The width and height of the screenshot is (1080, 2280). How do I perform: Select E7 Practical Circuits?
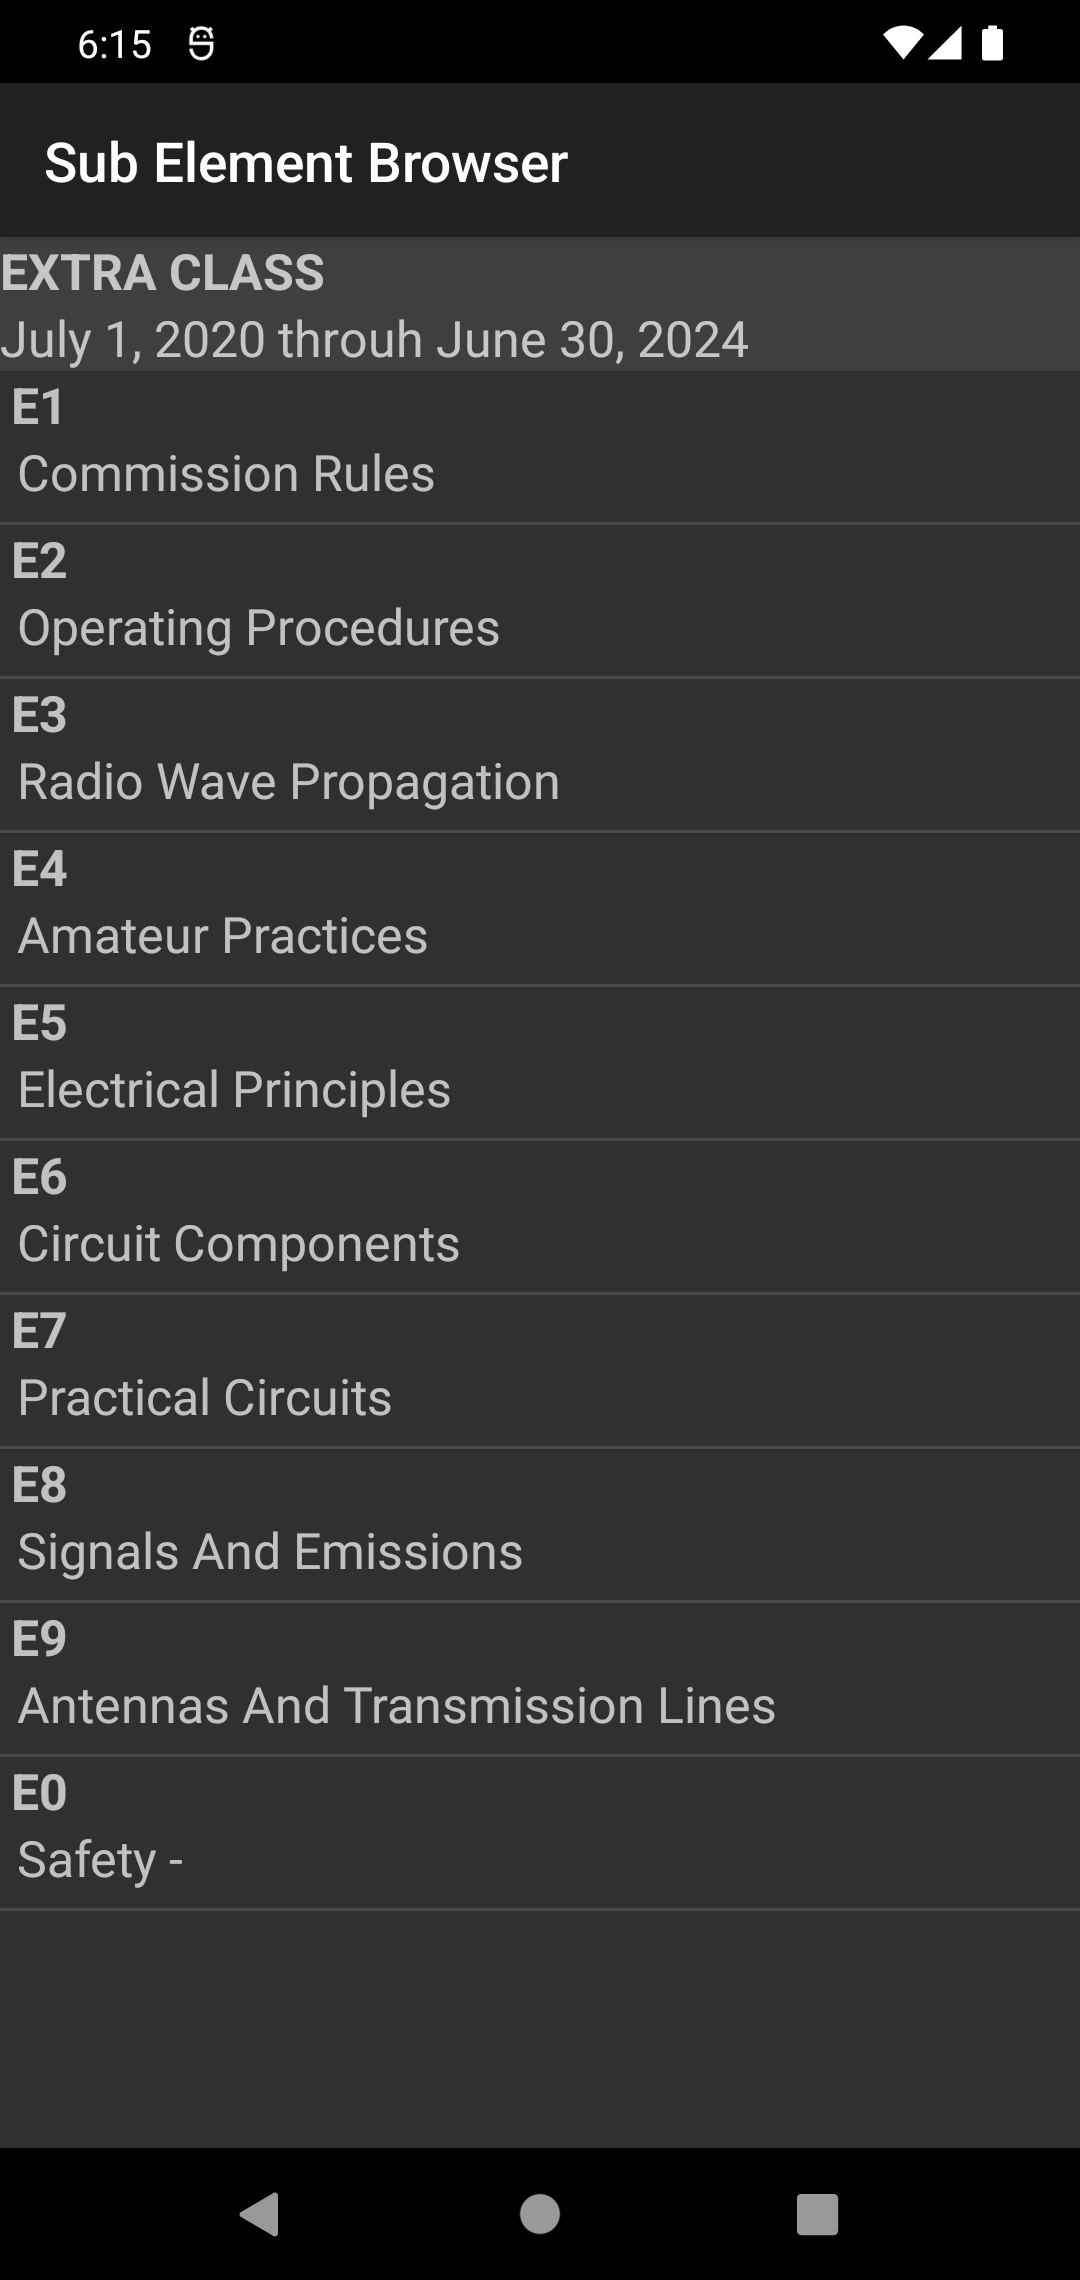click(540, 1370)
